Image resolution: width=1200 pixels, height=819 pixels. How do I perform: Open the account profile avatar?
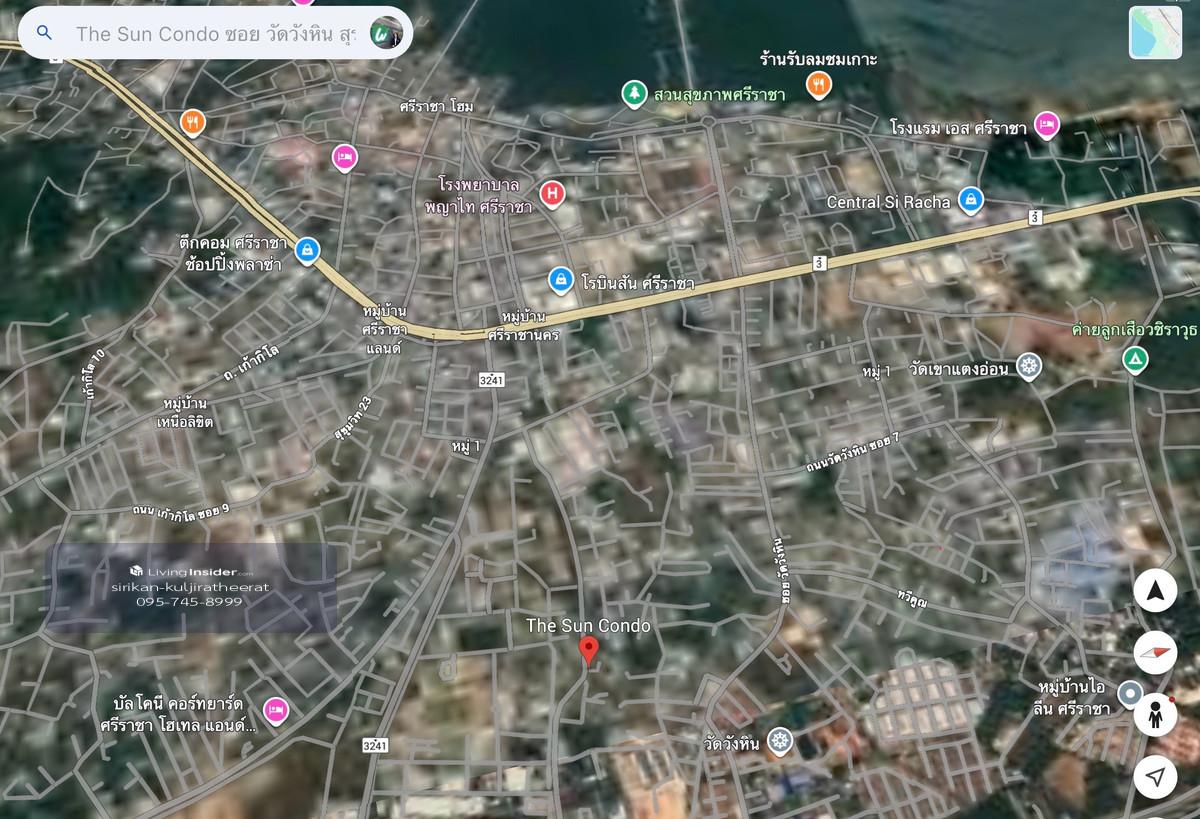(385, 33)
